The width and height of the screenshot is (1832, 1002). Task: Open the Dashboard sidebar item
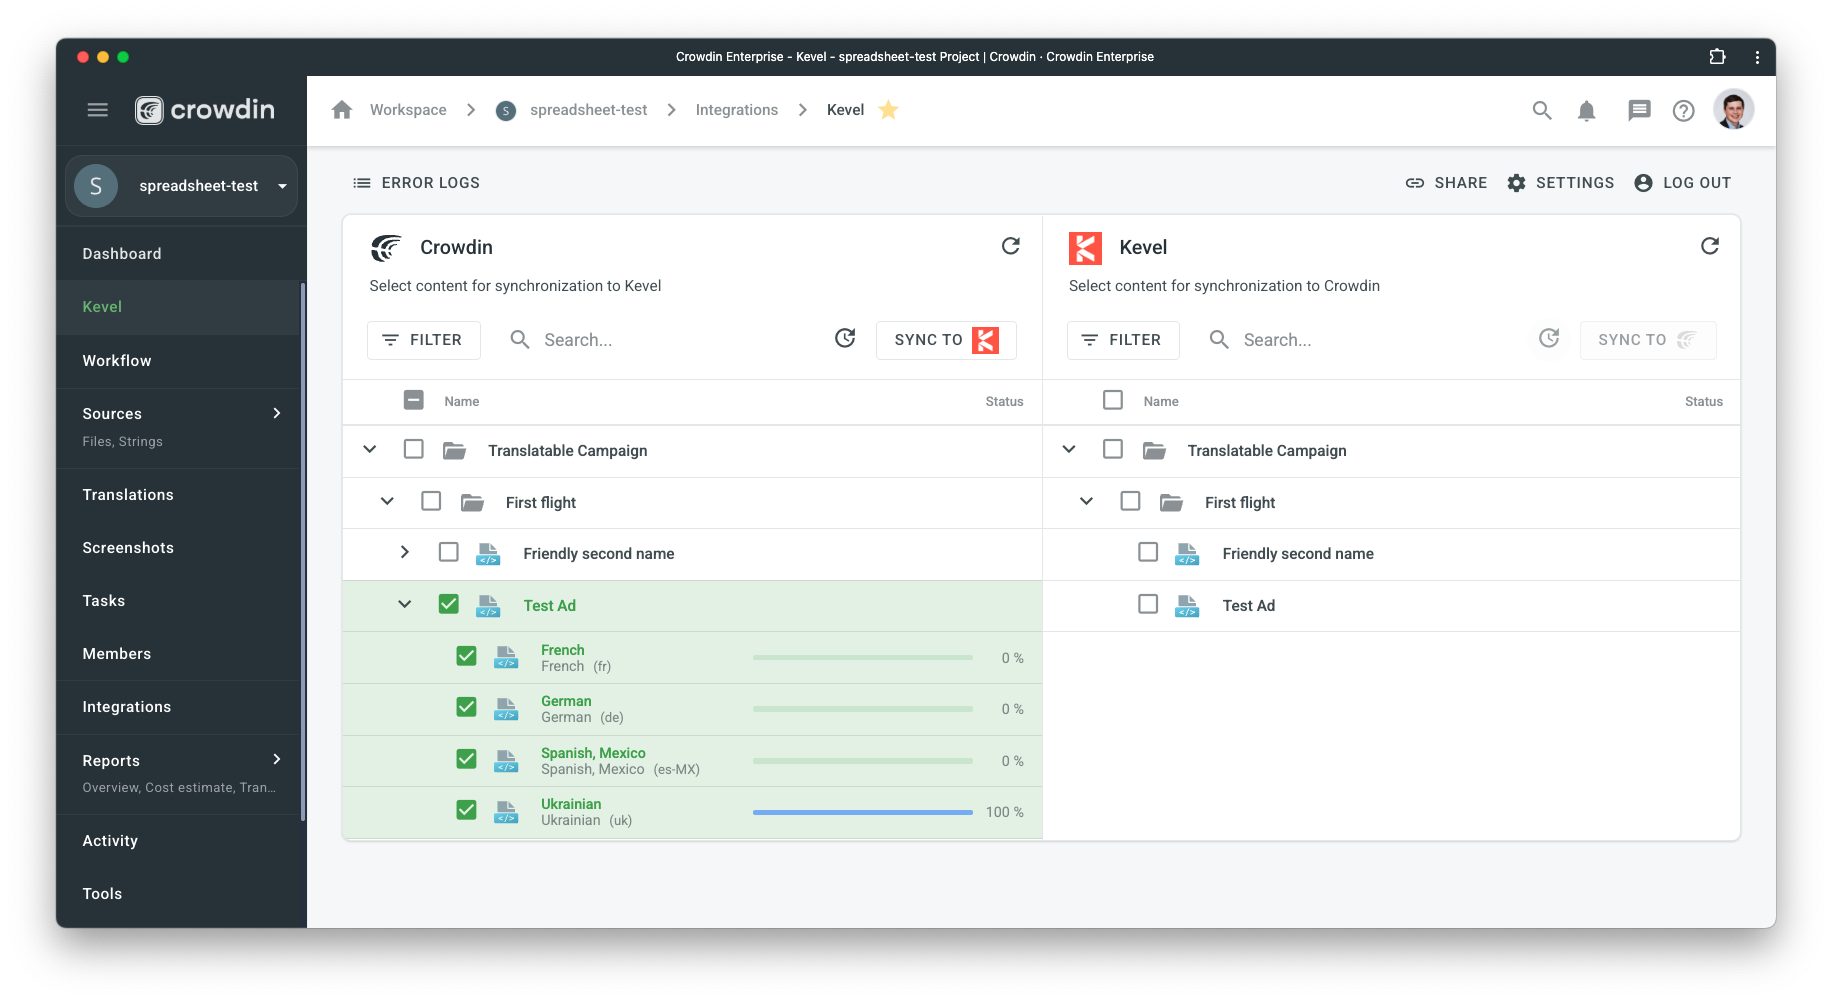[178, 254]
